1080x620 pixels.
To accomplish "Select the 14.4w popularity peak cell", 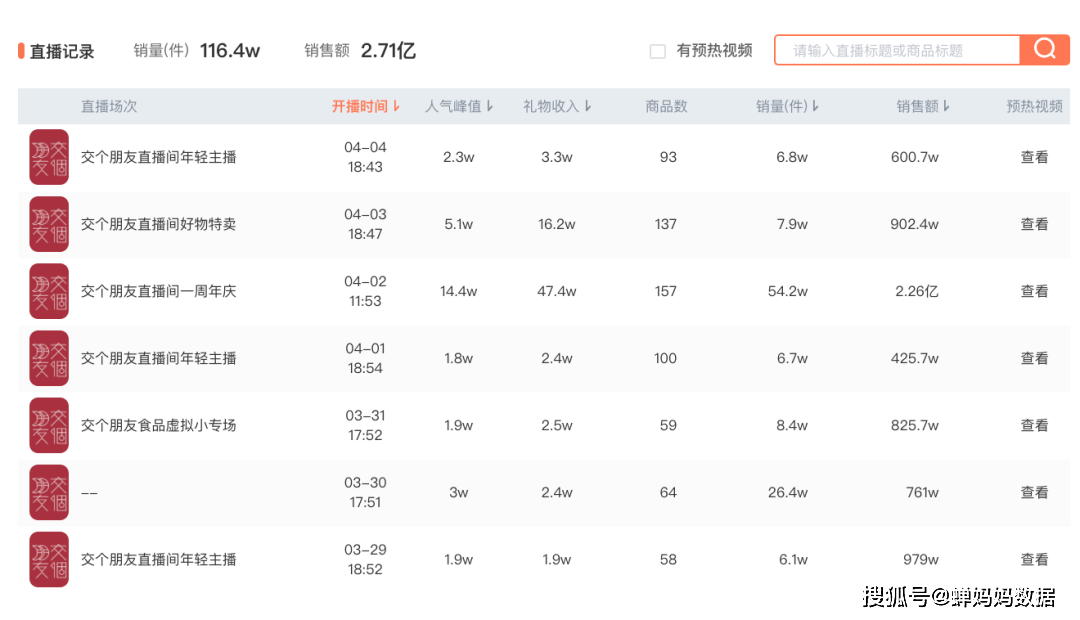I will coord(458,291).
